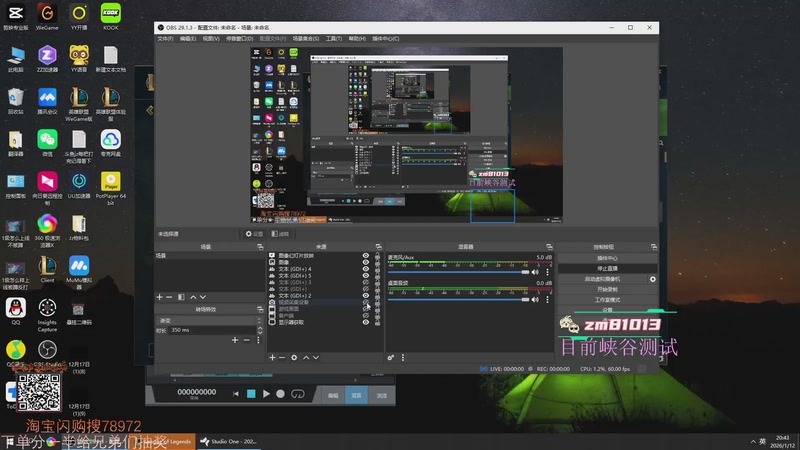800x450 pixels.
Task: Remove scene transition with minus icon
Action: click(246, 340)
